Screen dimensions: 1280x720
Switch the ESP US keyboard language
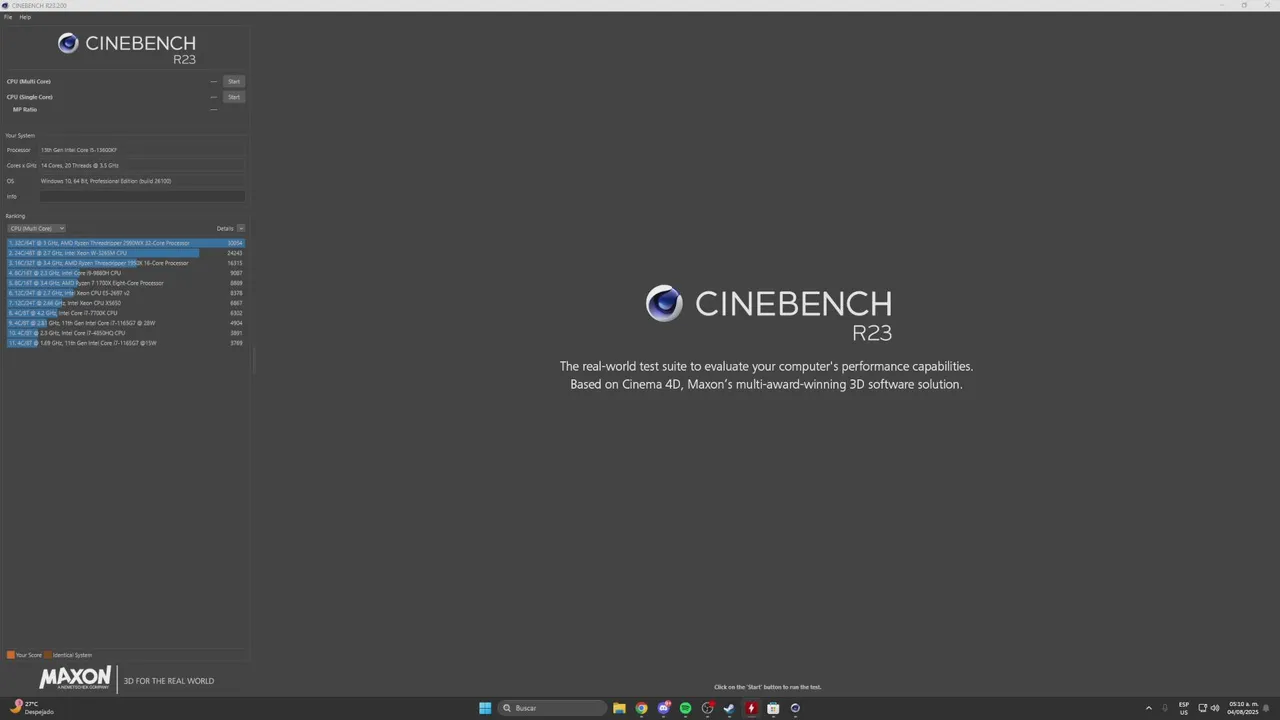click(1184, 708)
